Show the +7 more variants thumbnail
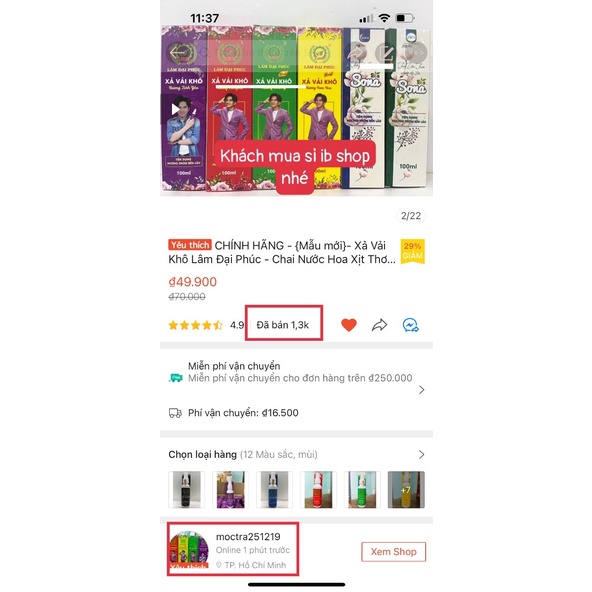Image resolution: width=592 pixels, height=592 pixels. coord(406,489)
